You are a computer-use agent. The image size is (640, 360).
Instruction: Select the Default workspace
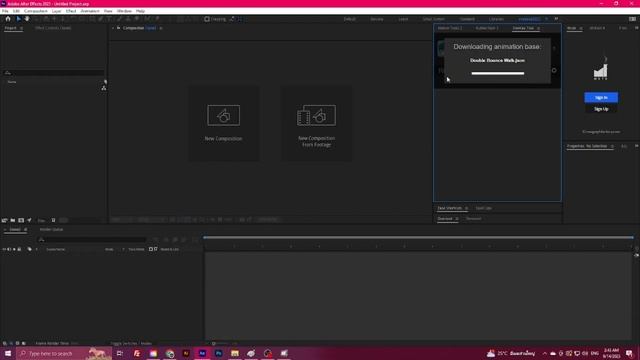(349, 19)
